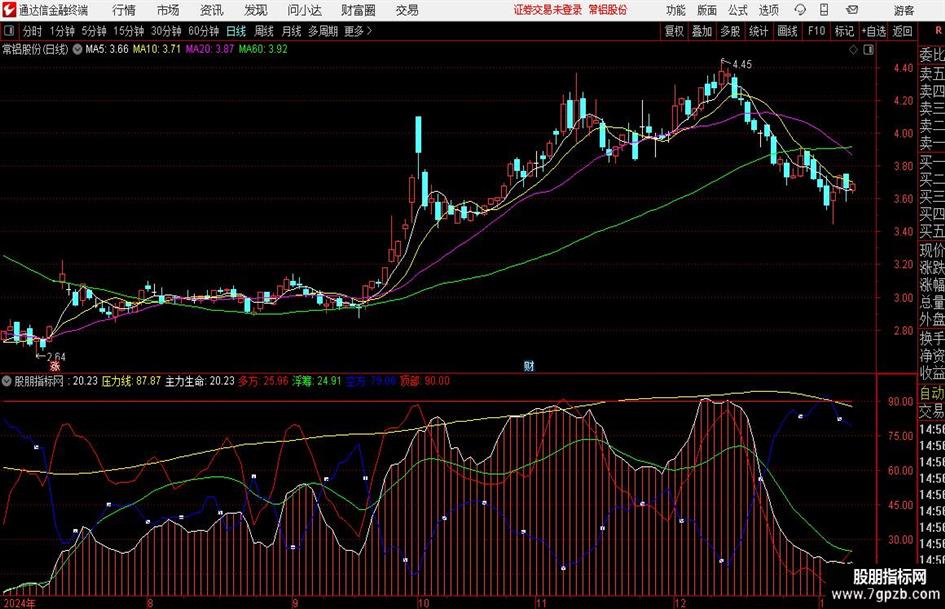
Task: Expand the 常铝股份(日线) indicator dropdown arrow
Action: 77,49
